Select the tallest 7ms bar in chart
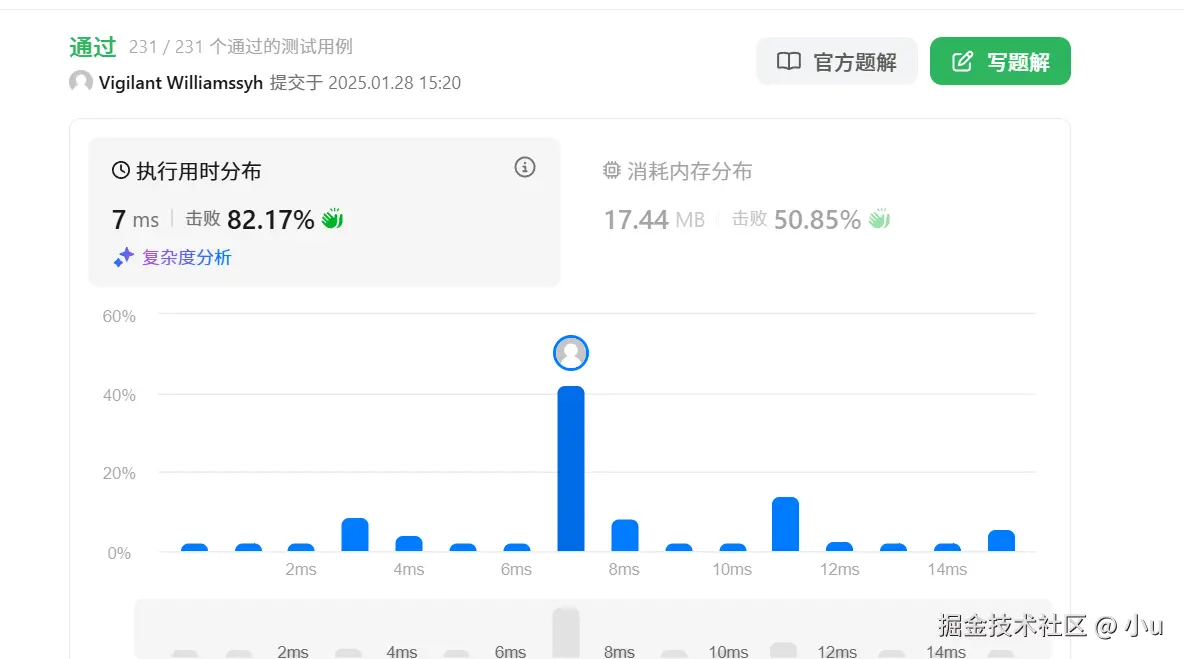The height and width of the screenshot is (659, 1184). [571, 469]
